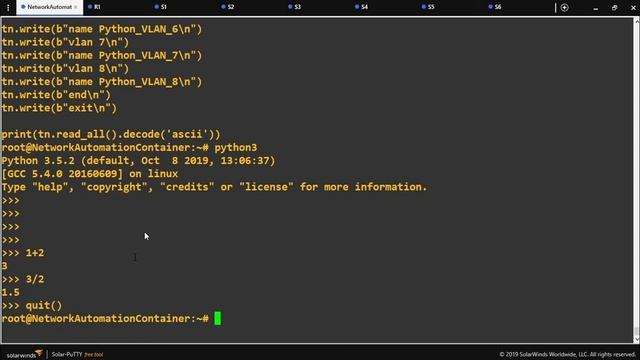Image resolution: width=640 pixels, height=360 pixels.
Task: Click the terminal vertical scrollbar
Action: point(636,180)
